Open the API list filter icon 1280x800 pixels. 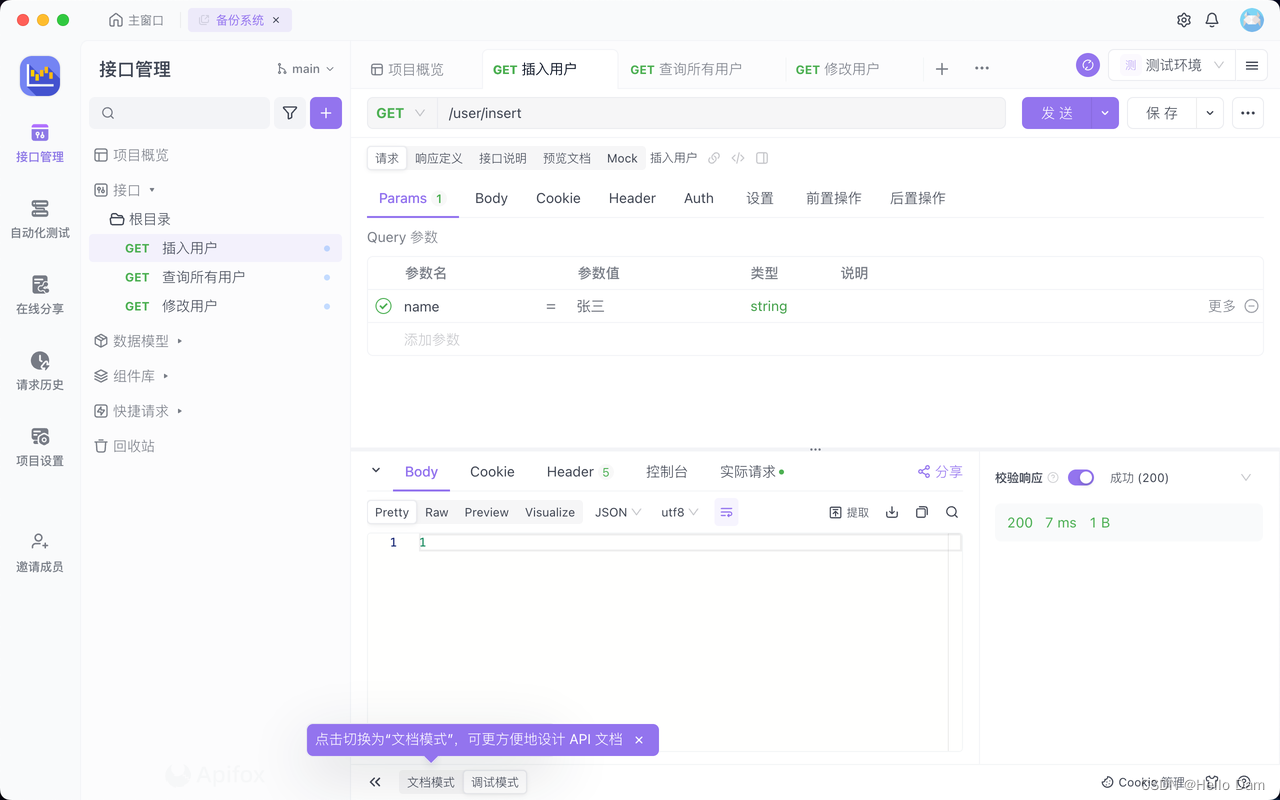(289, 113)
